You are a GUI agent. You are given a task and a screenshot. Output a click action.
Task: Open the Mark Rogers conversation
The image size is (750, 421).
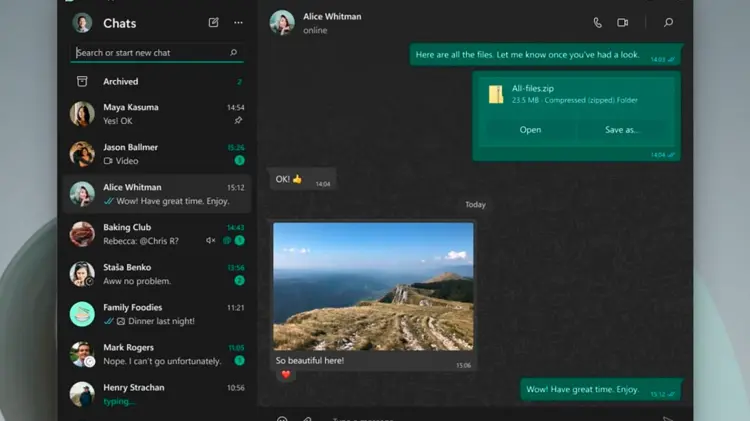point(158,354)
